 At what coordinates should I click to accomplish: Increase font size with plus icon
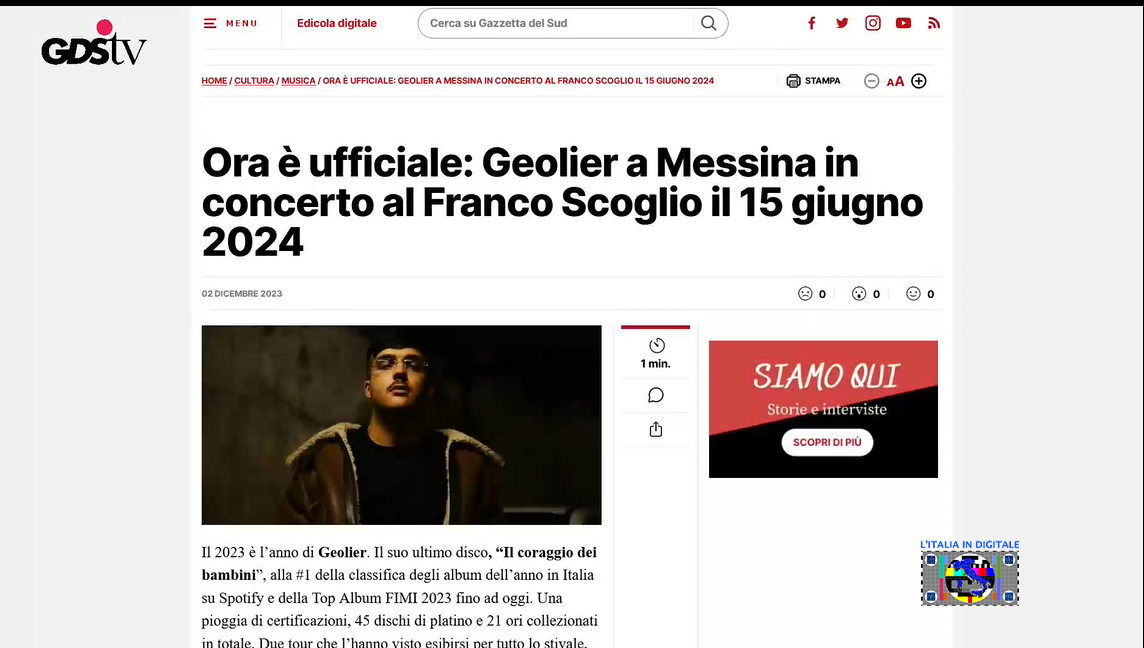coord(919,81)
